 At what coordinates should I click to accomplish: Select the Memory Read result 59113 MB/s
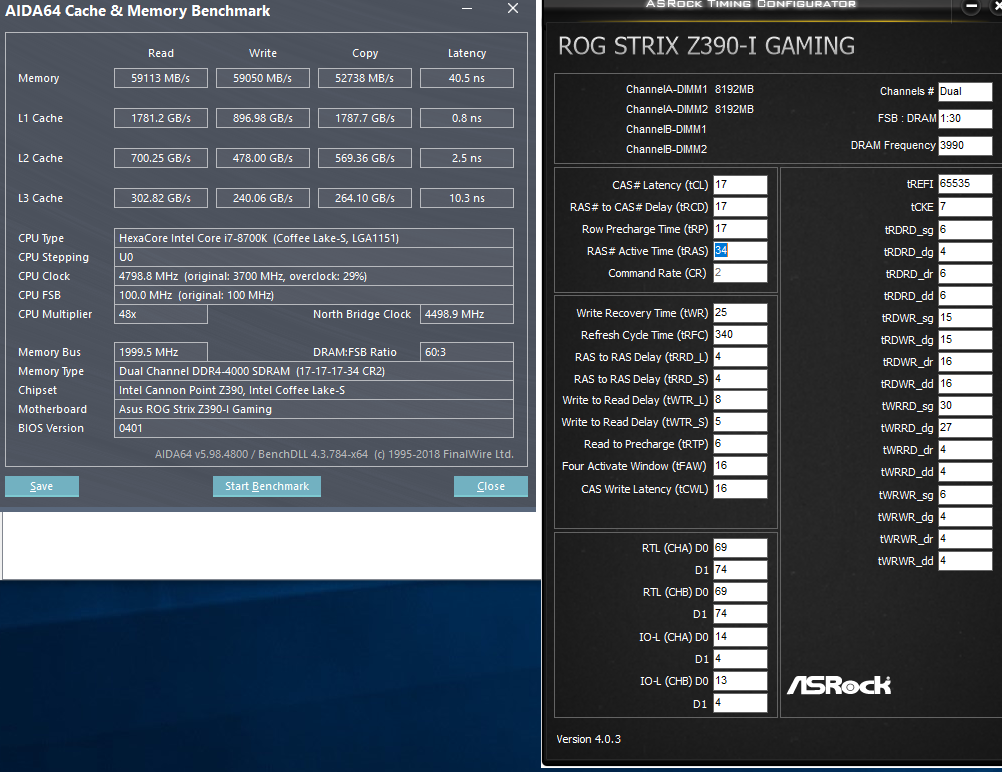click(160, 78)
